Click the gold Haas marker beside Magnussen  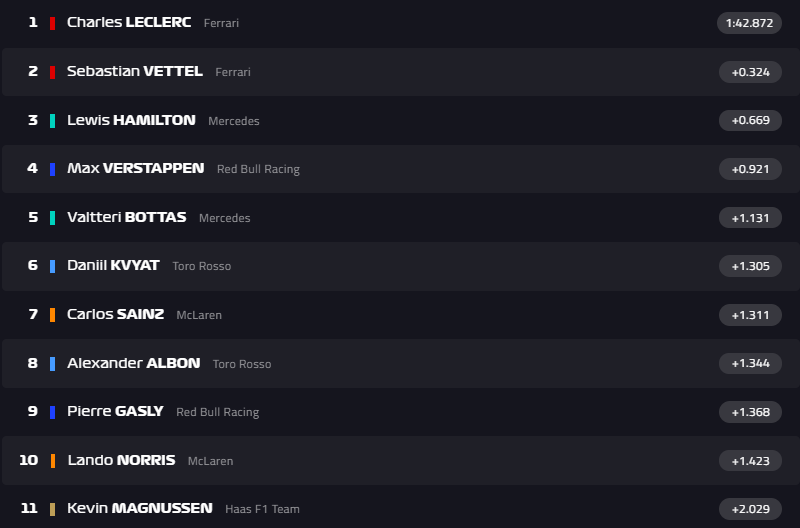point(52,509)
